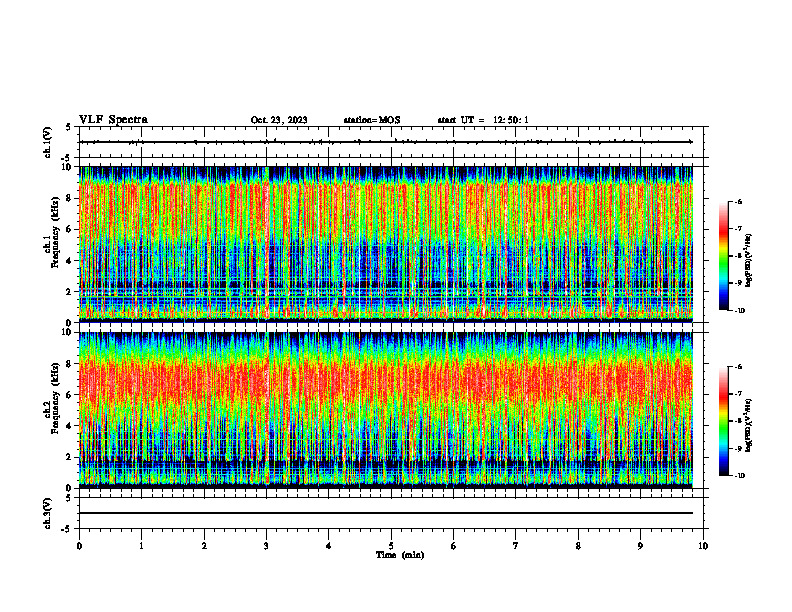
Task: Click the "5" tick of ch.1(V) axis
Action: click(x=68, y=127)
